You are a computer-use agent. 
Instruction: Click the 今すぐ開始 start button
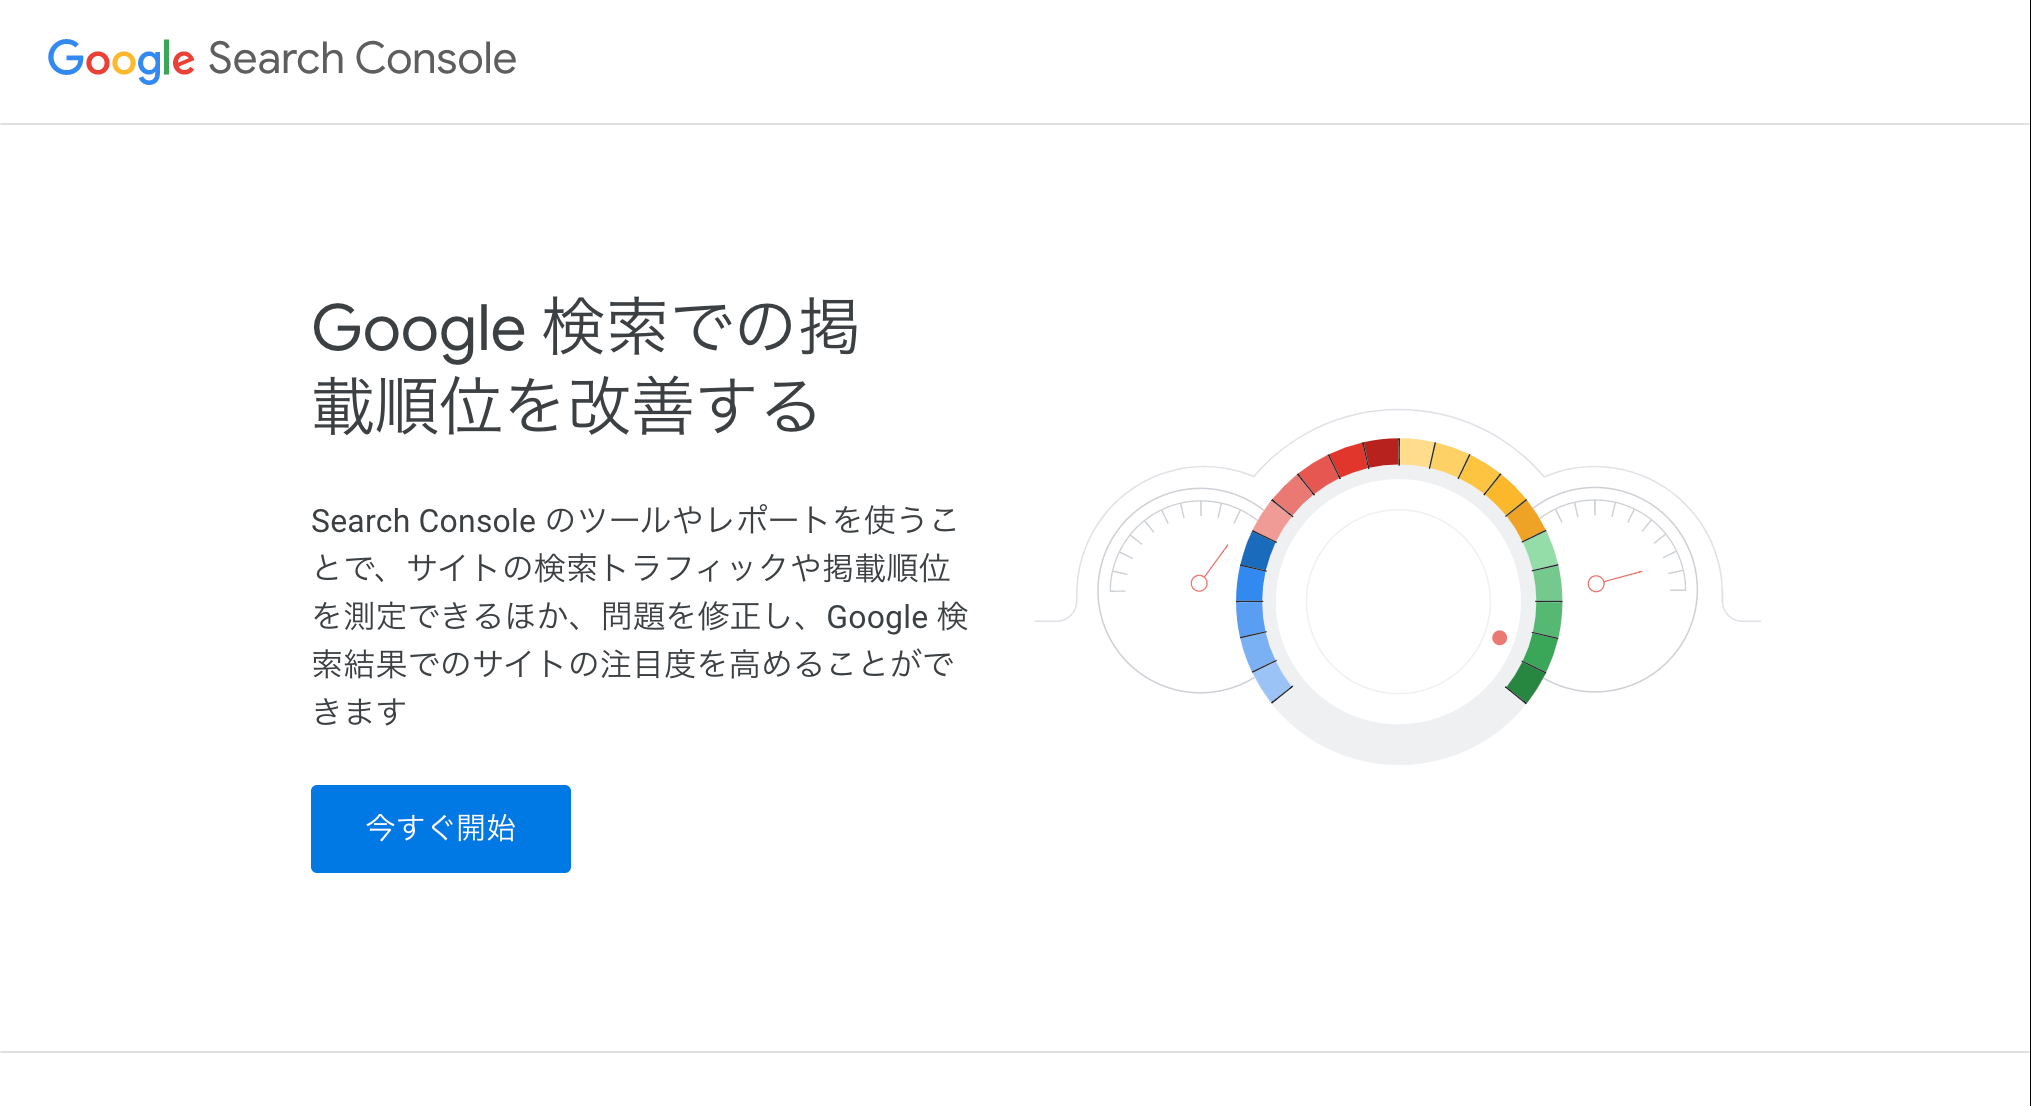click(x=440, y=828)
